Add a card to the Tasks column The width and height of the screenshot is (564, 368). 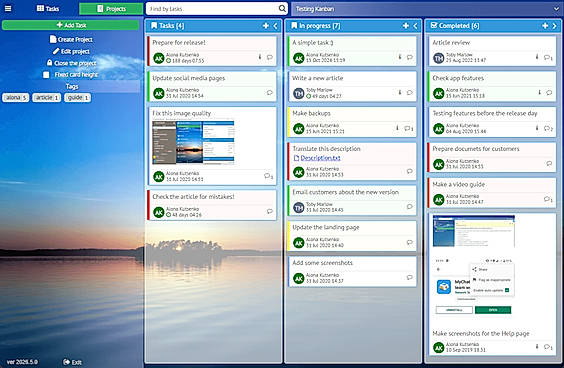266,26
